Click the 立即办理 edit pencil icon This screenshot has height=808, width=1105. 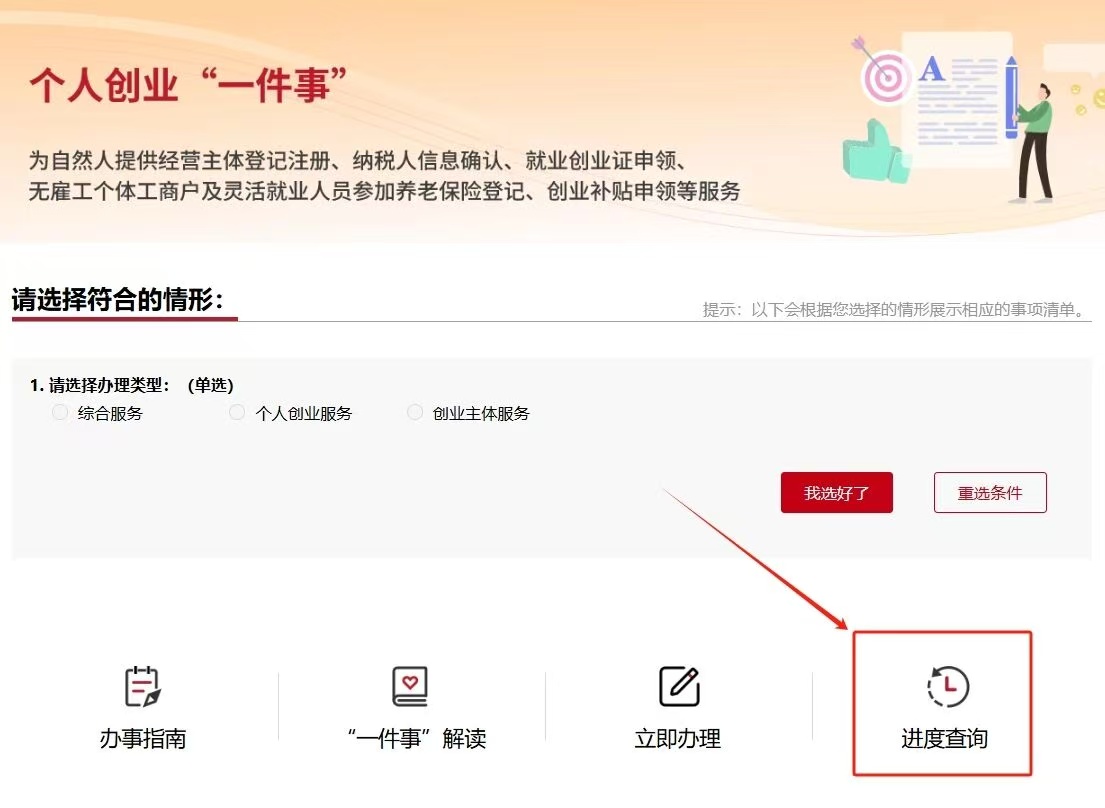[x=679, y=687]
